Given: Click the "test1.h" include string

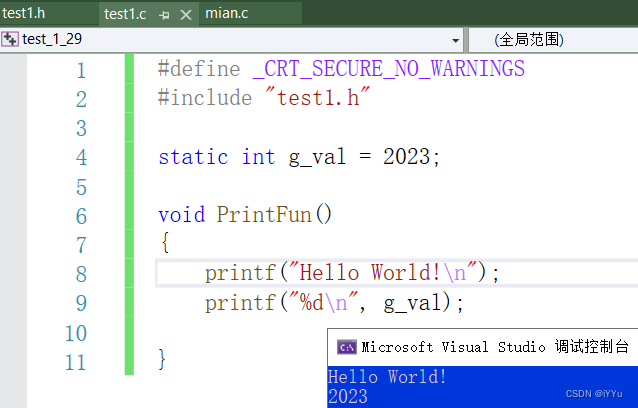Looking at the screenshot, I should [317, 98].
